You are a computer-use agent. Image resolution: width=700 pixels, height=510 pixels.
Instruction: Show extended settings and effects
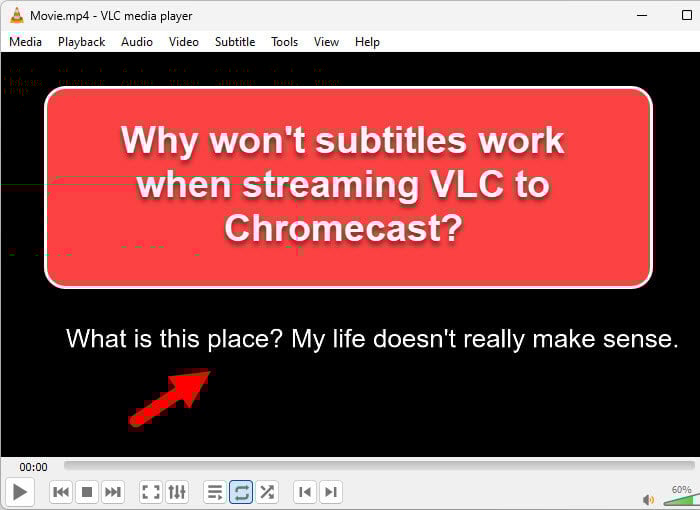pyautogui.click(x=177, y=492)
